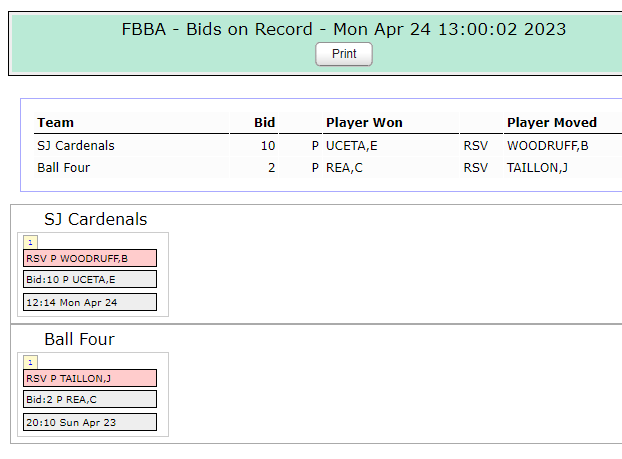Select Ball Four in the table row
The image size is (622, 459).
coord(63,168)
